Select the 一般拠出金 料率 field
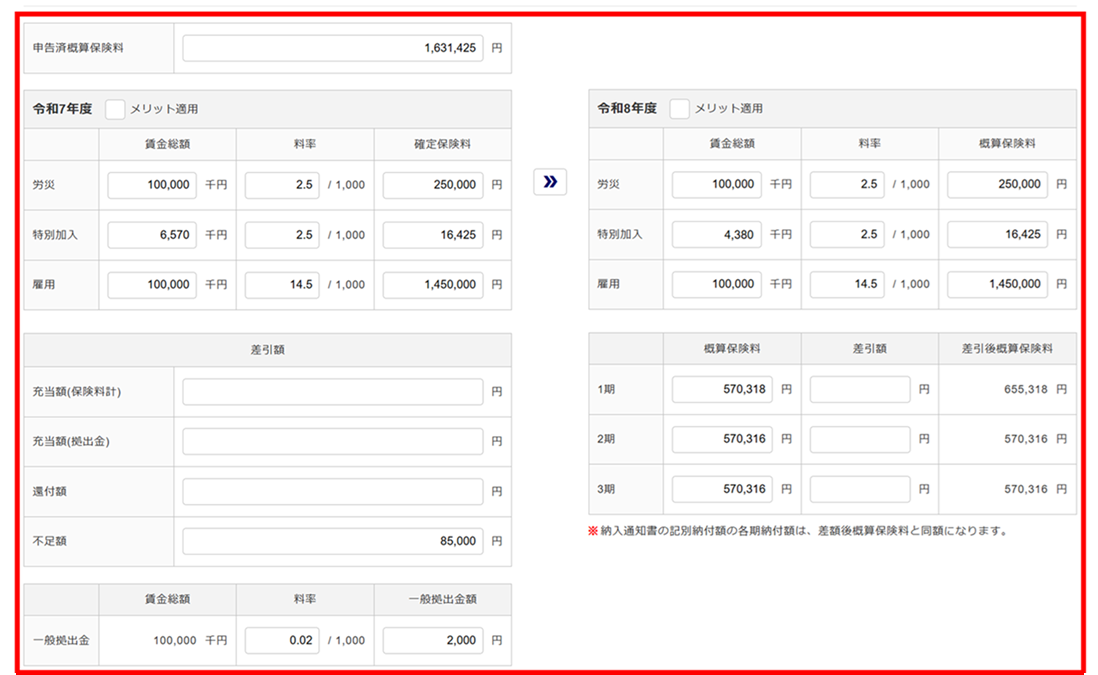The image size is (1098, 675). 281,640
